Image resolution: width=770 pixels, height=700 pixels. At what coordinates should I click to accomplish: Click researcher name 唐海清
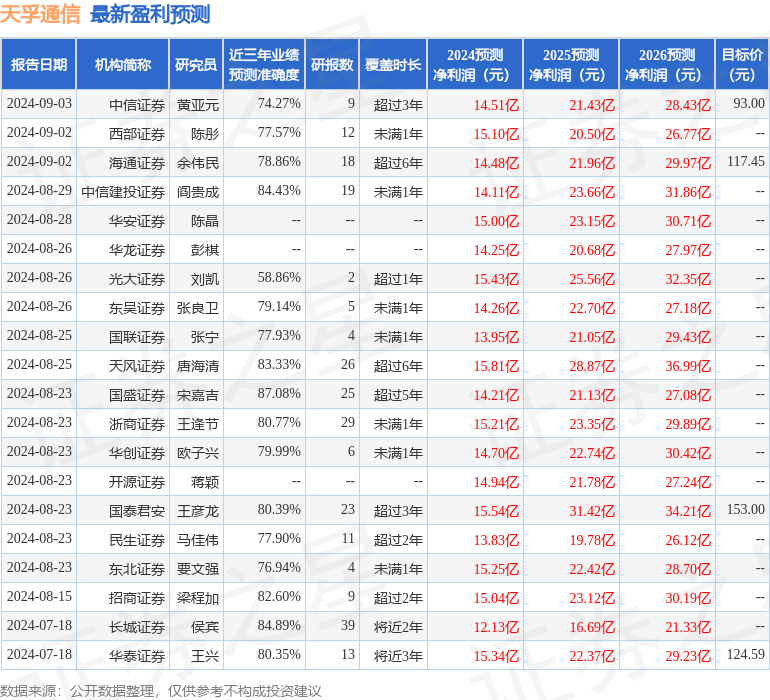[198, 365]
